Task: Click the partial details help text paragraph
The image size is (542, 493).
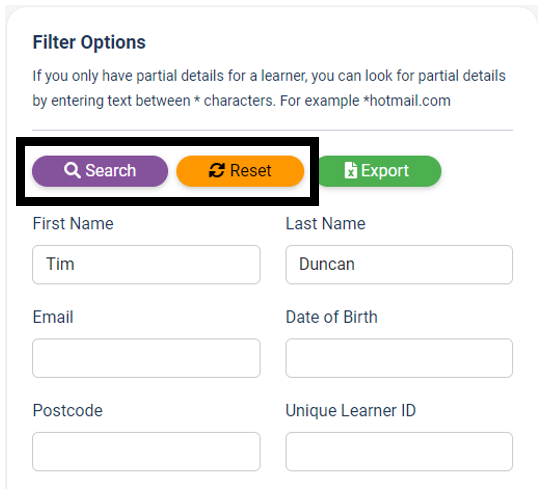Action: [x=269, y=88]
